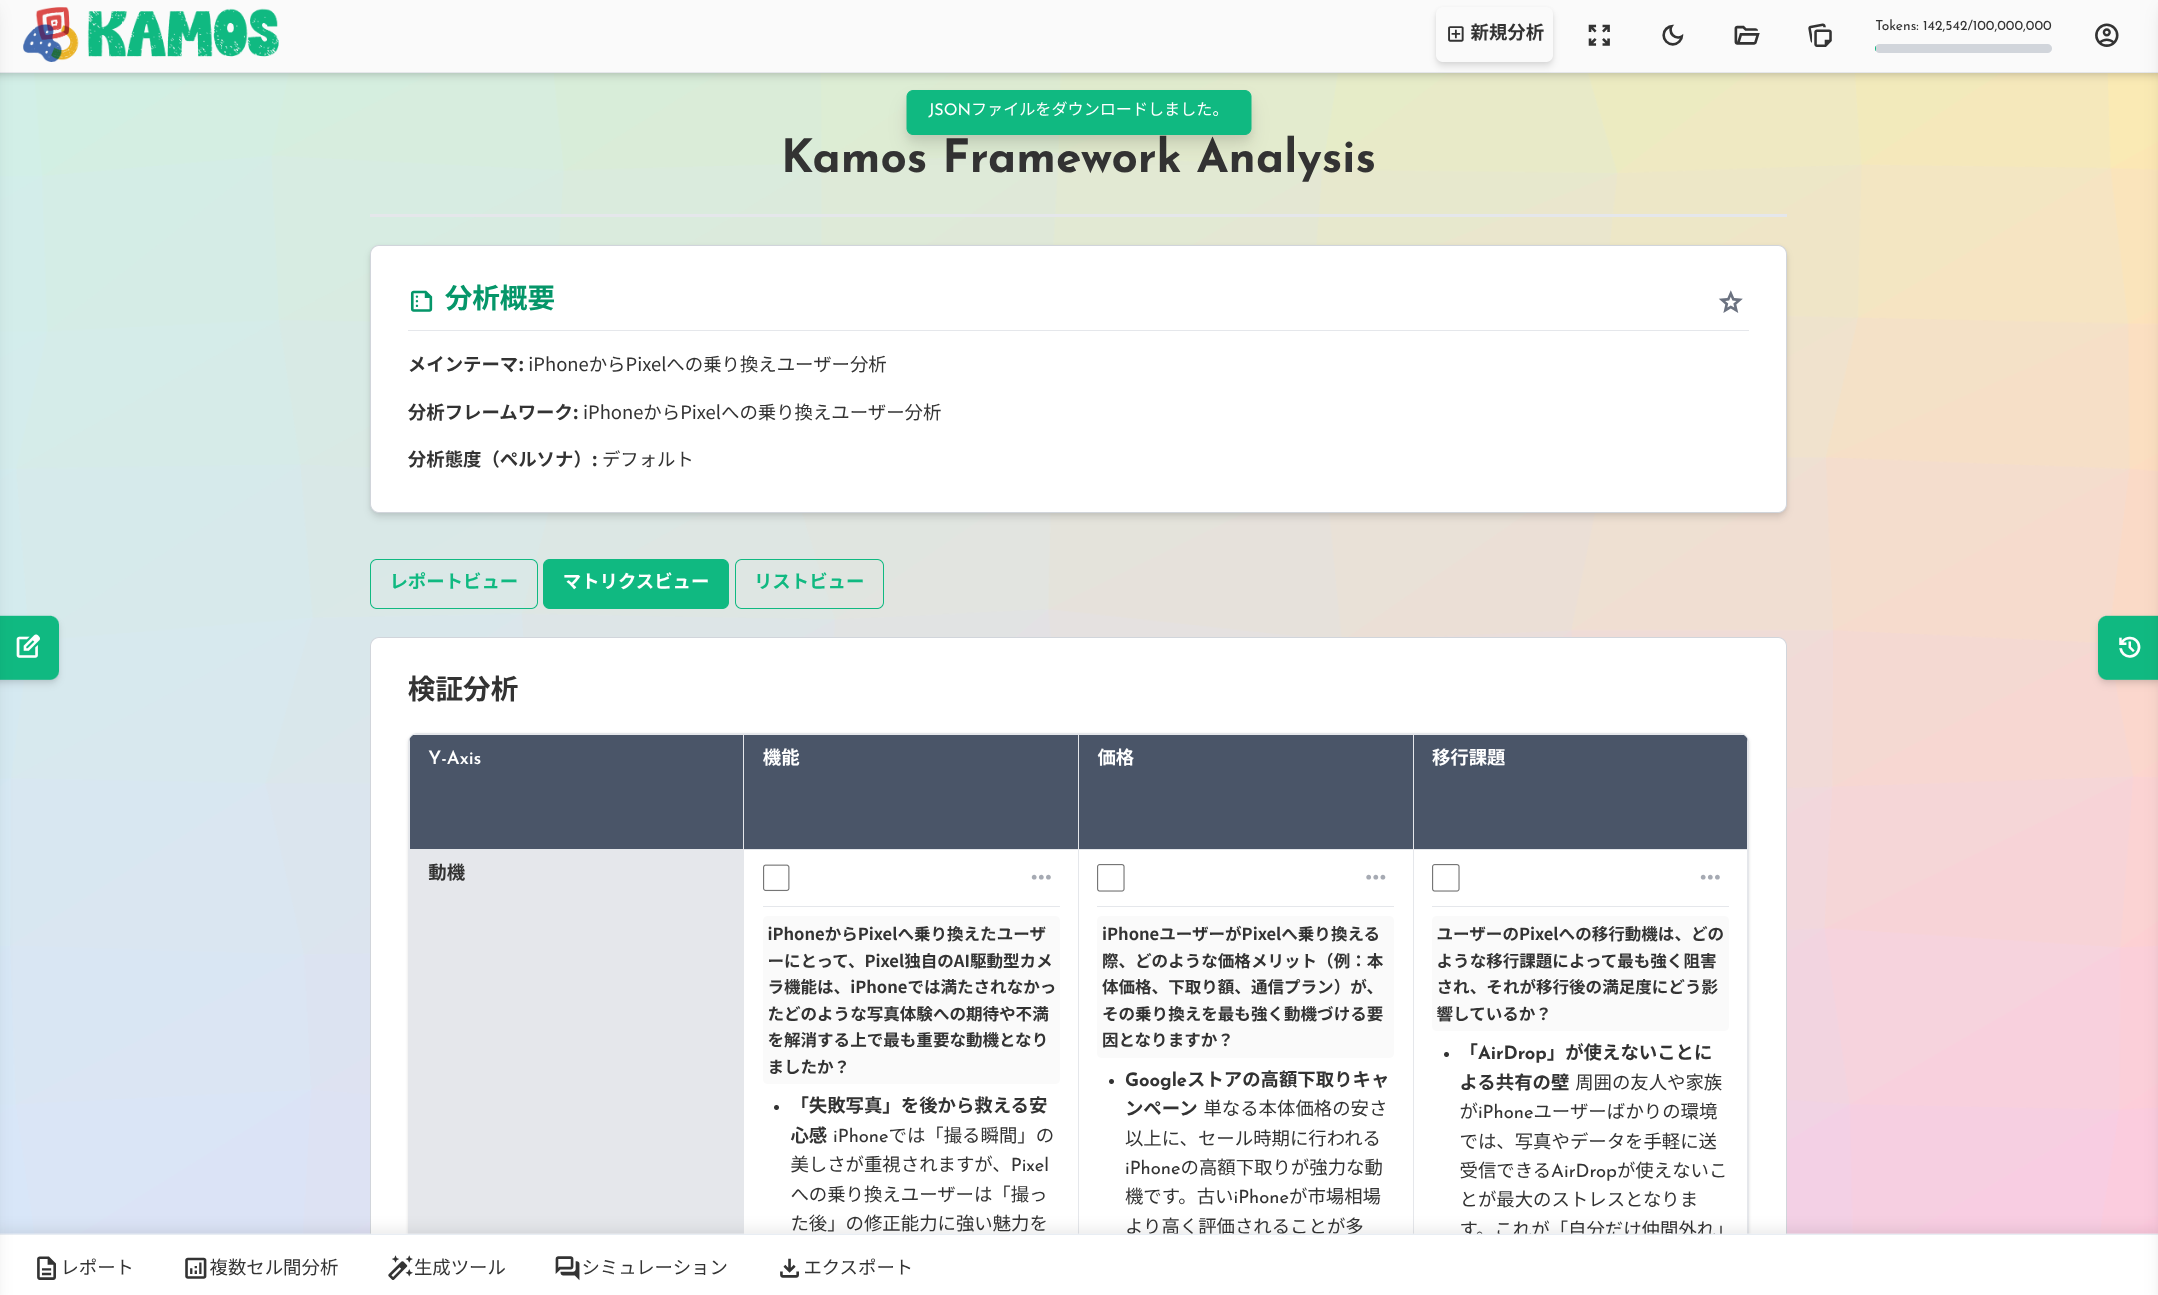The height and width of the screenshot is (1295, 2158).
Task: Open エクスポート from the bottom bar
Action: click(x=845, y=1266)
